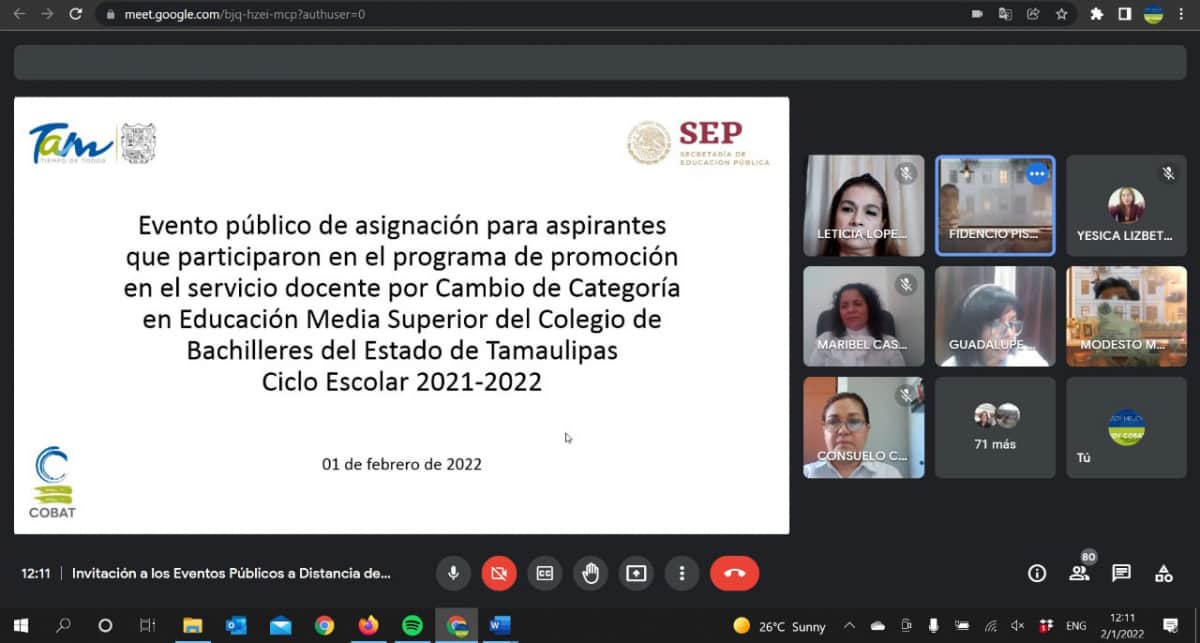Viewport: 1200px width, 643px height.
Task: Open Spotify from the Windows taskbar
Action: pyautogui.click(x=412, y=626)
